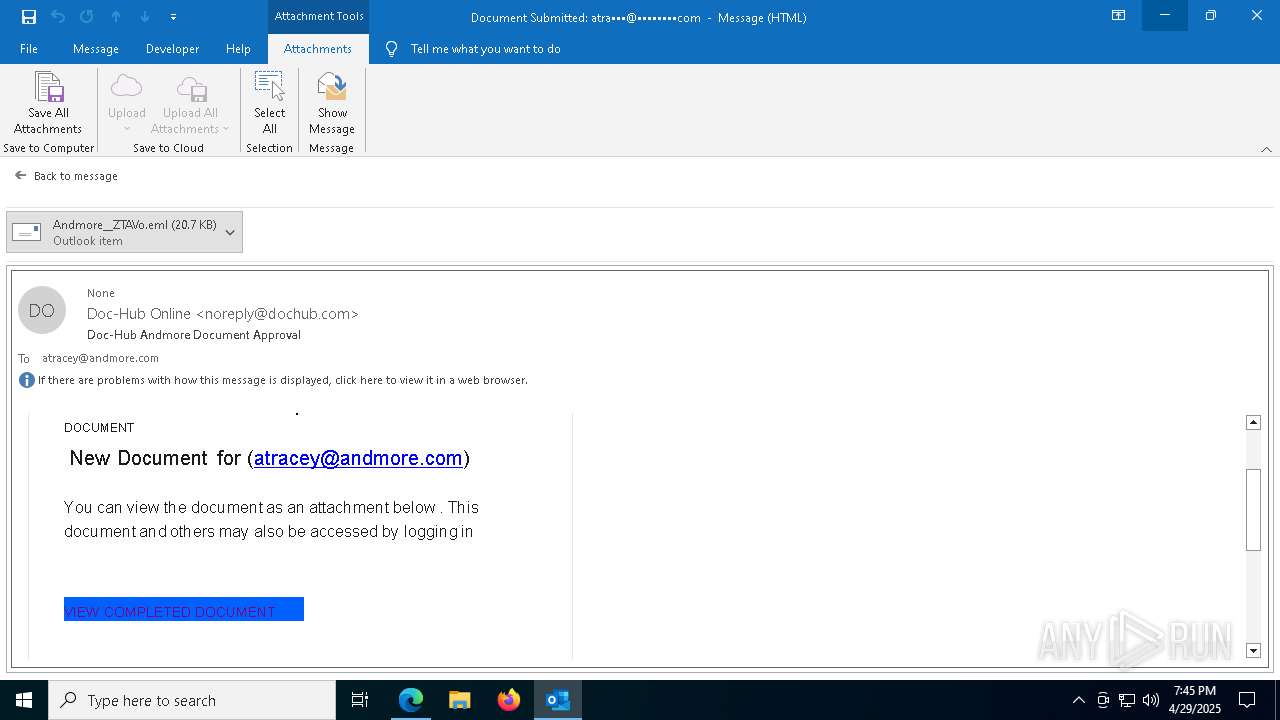Open notification center icon
This screenshot has width=1280, height=720.
pos(1247,700)
